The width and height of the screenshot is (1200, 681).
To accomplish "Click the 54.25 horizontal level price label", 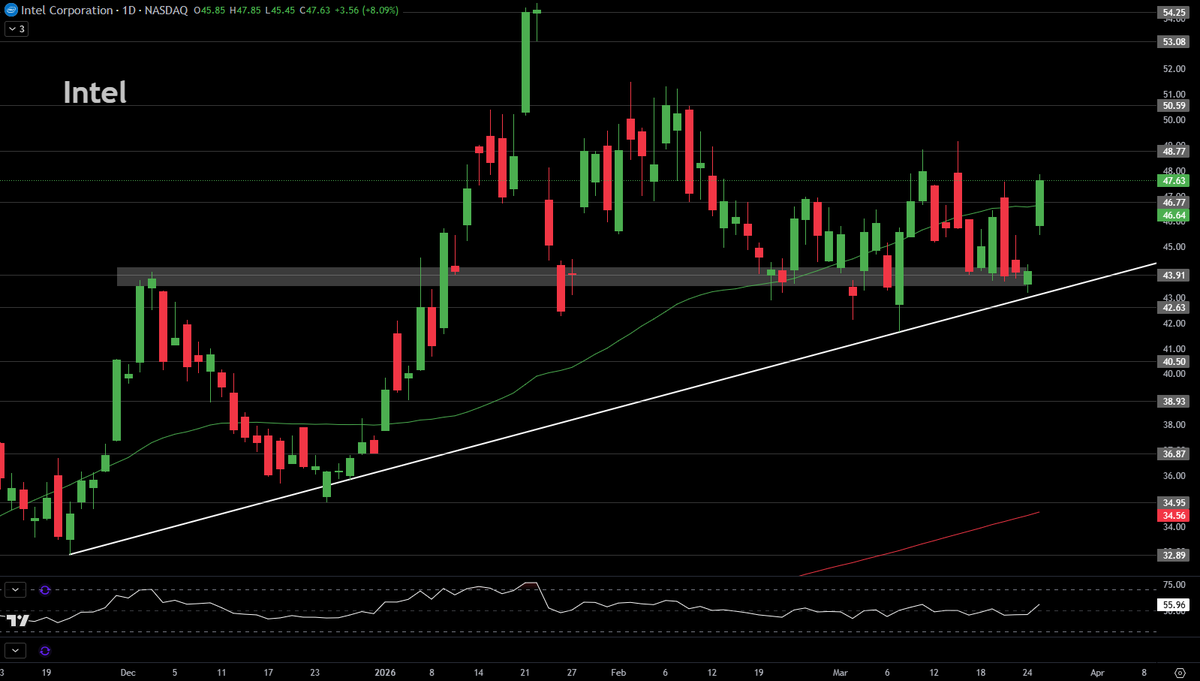I will (x=1173, y=12).
